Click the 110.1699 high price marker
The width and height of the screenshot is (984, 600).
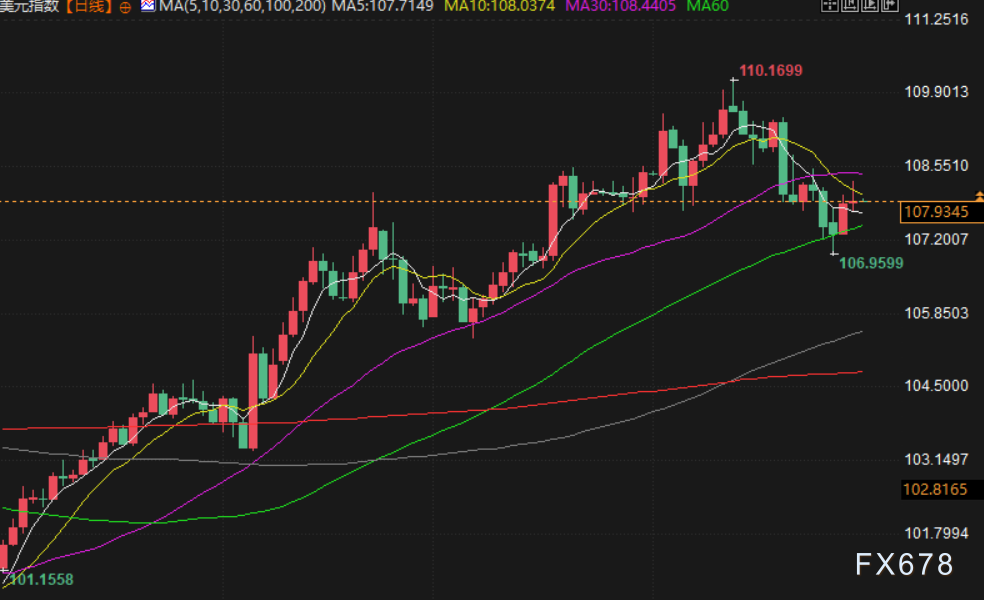(770, 70)
